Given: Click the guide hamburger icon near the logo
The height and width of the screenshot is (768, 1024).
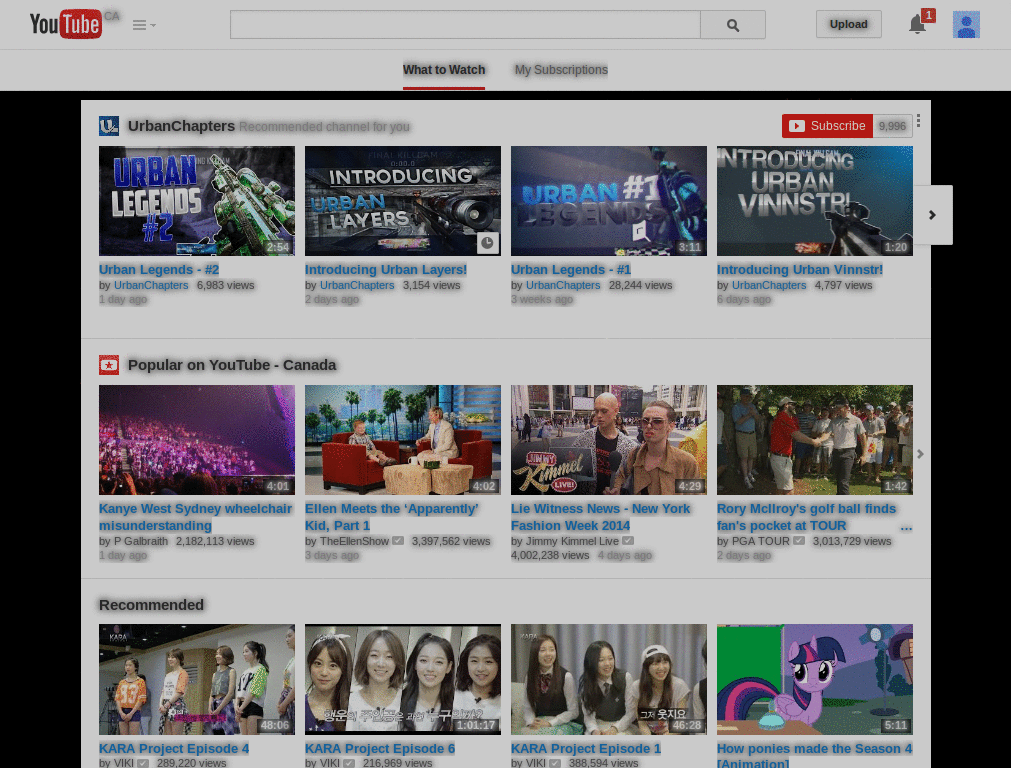Looking at the screenshot, I should (x=138, y=24).
